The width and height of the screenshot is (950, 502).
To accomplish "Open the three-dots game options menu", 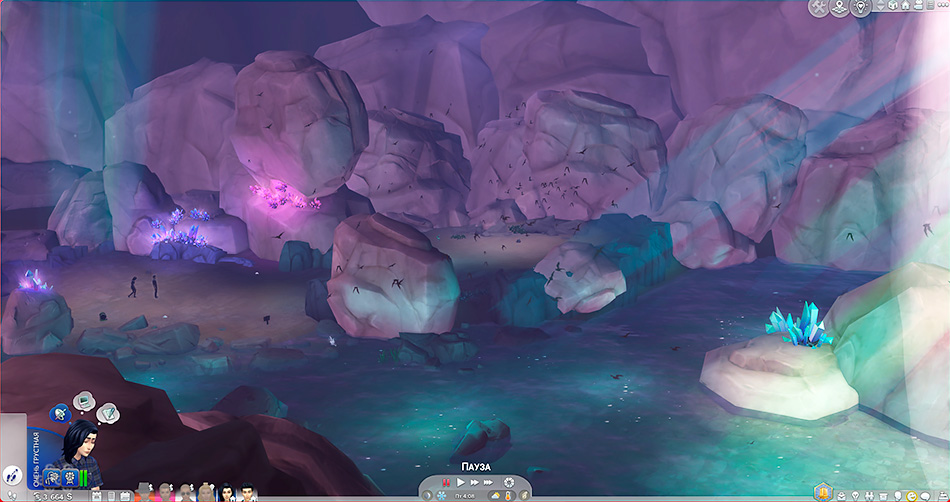I will pyautogui.click(x=943, y=5).
